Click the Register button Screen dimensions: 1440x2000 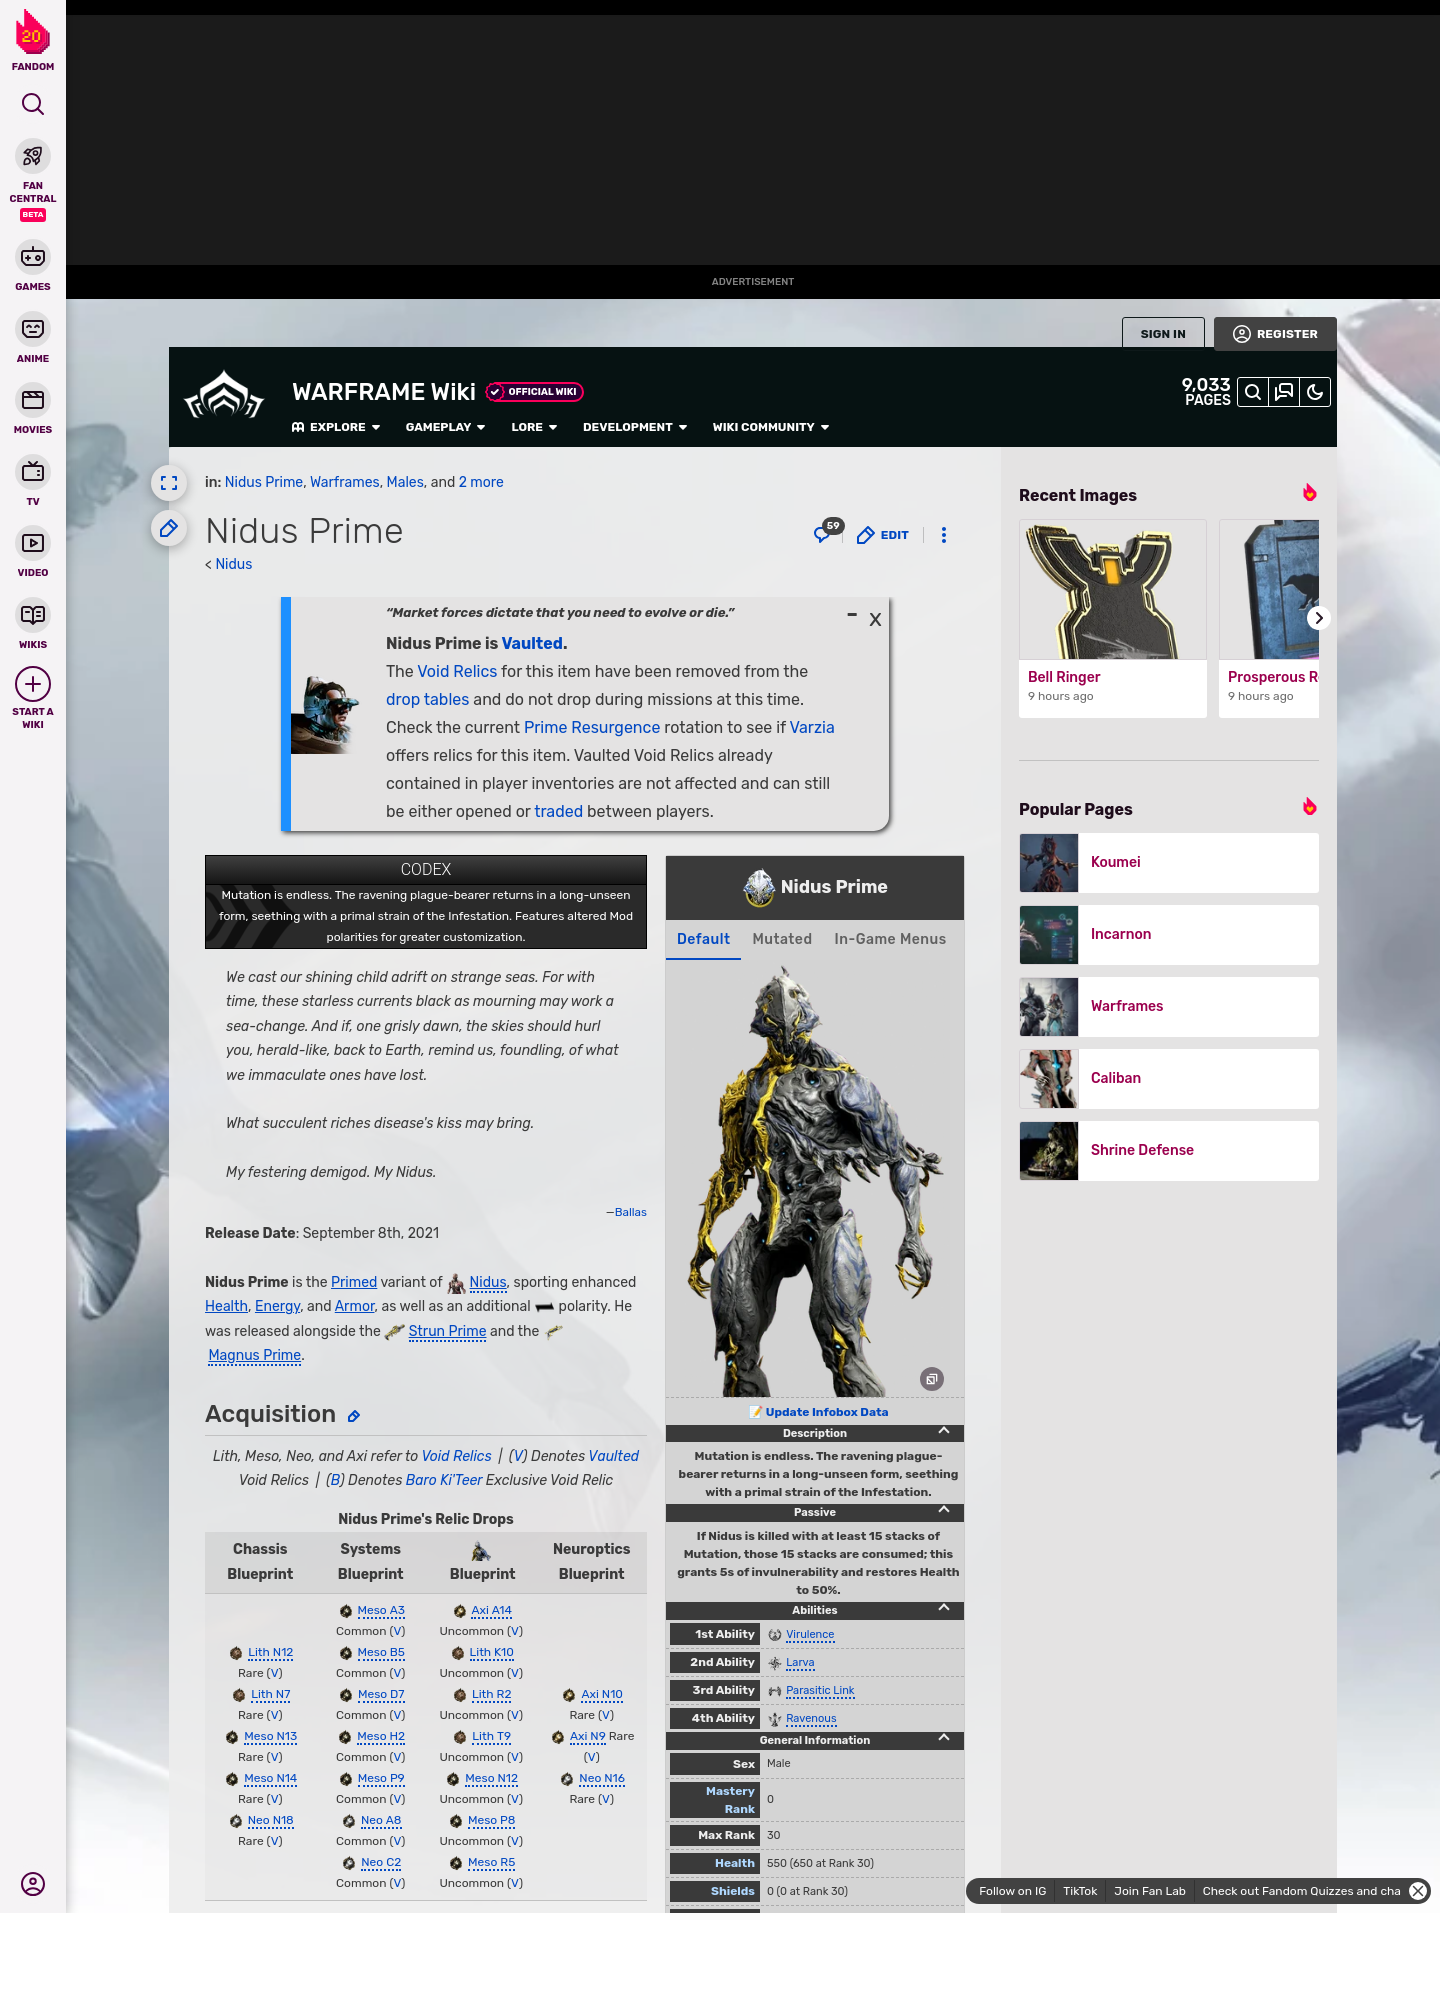tap(1275, 334)
